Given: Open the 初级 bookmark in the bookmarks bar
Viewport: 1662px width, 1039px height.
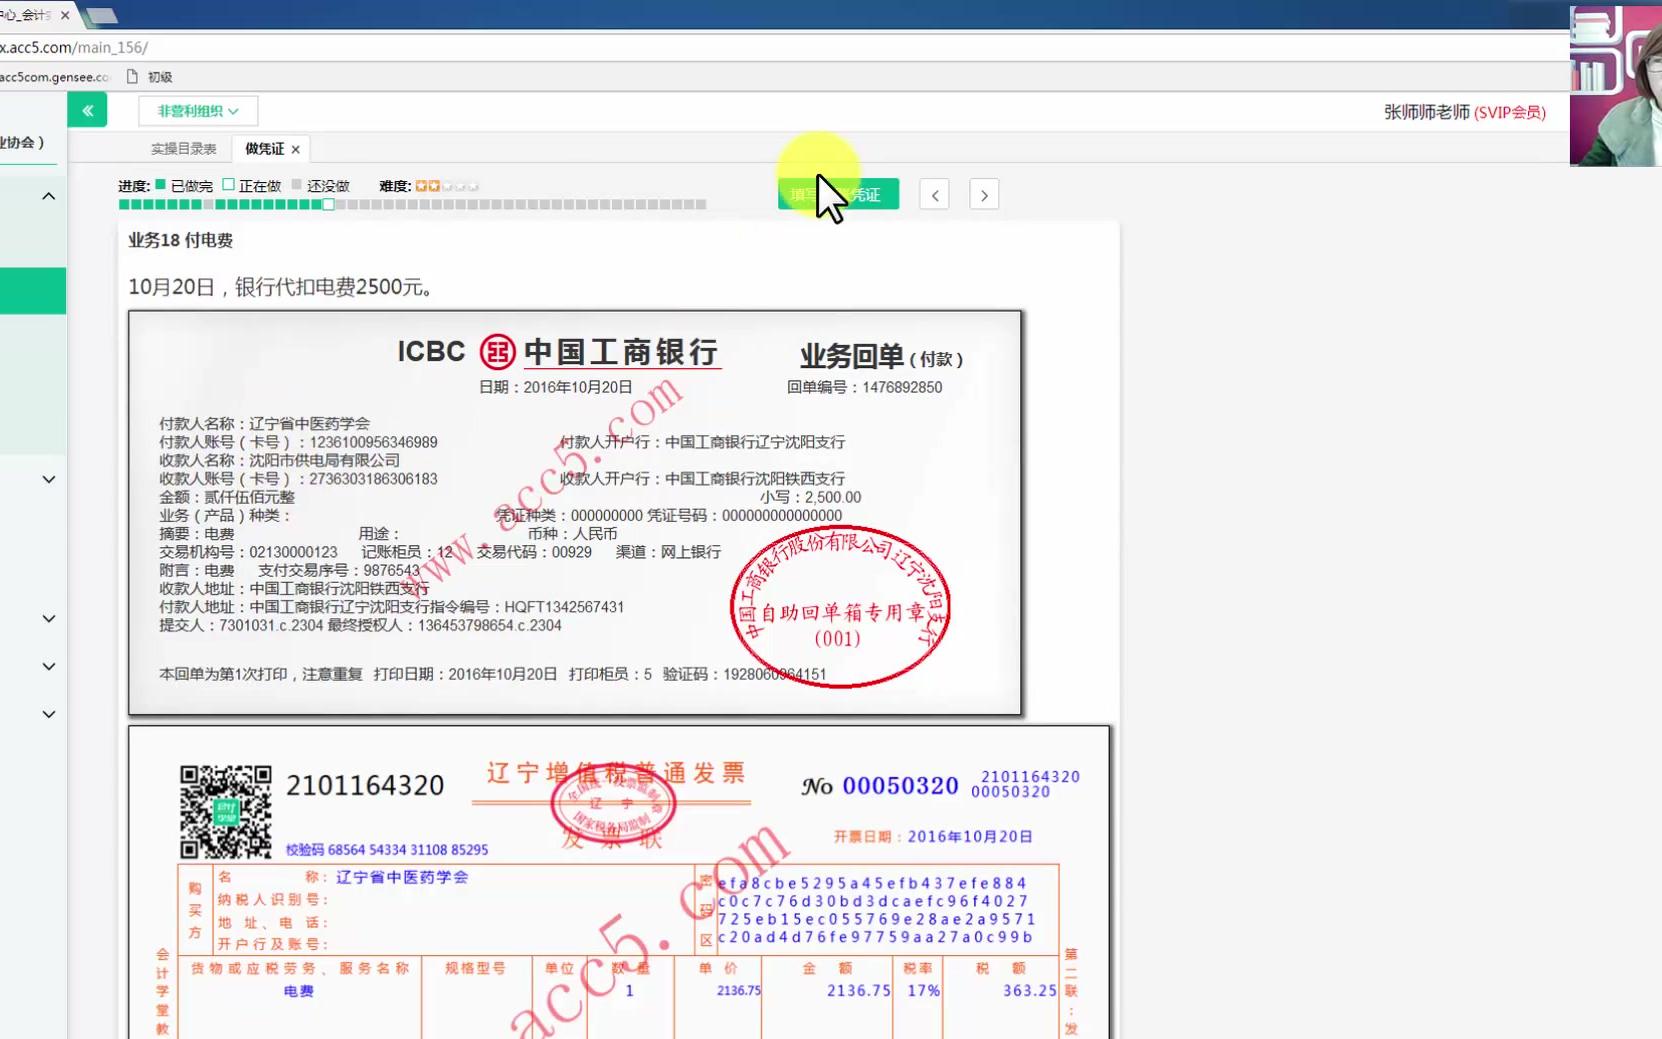Looking at the screenshot, I should [158, 76].
